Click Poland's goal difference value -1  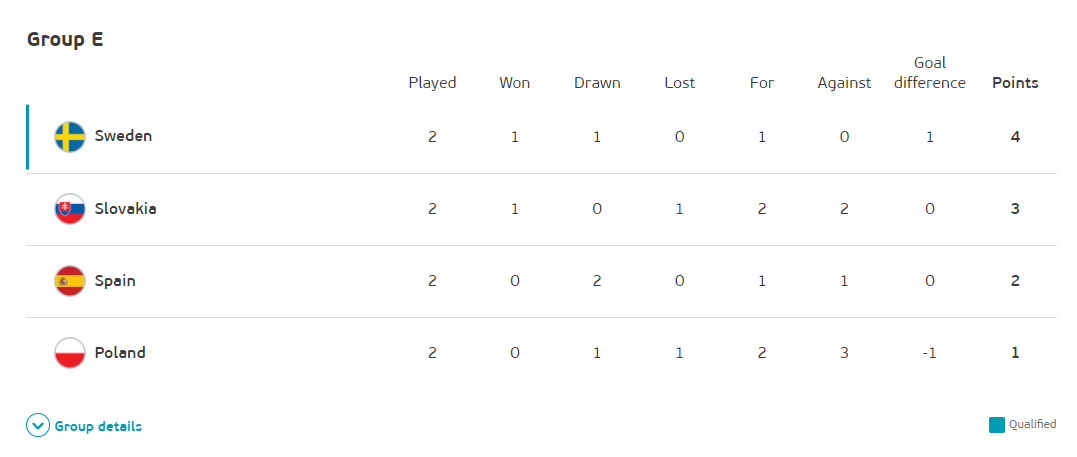click(930, 353)
